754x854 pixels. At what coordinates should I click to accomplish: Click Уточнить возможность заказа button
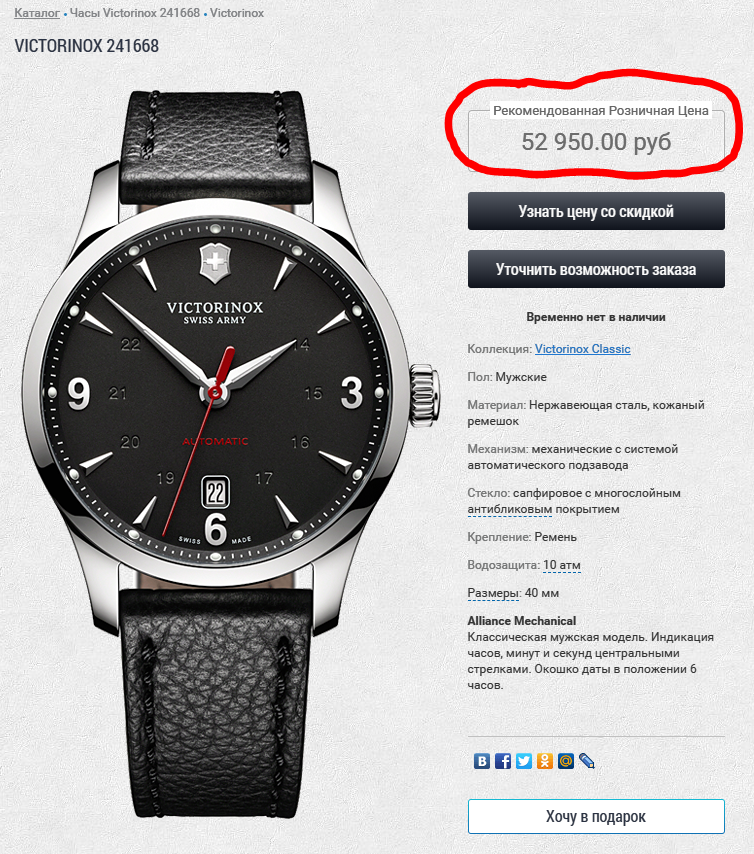tap(596, 269)
